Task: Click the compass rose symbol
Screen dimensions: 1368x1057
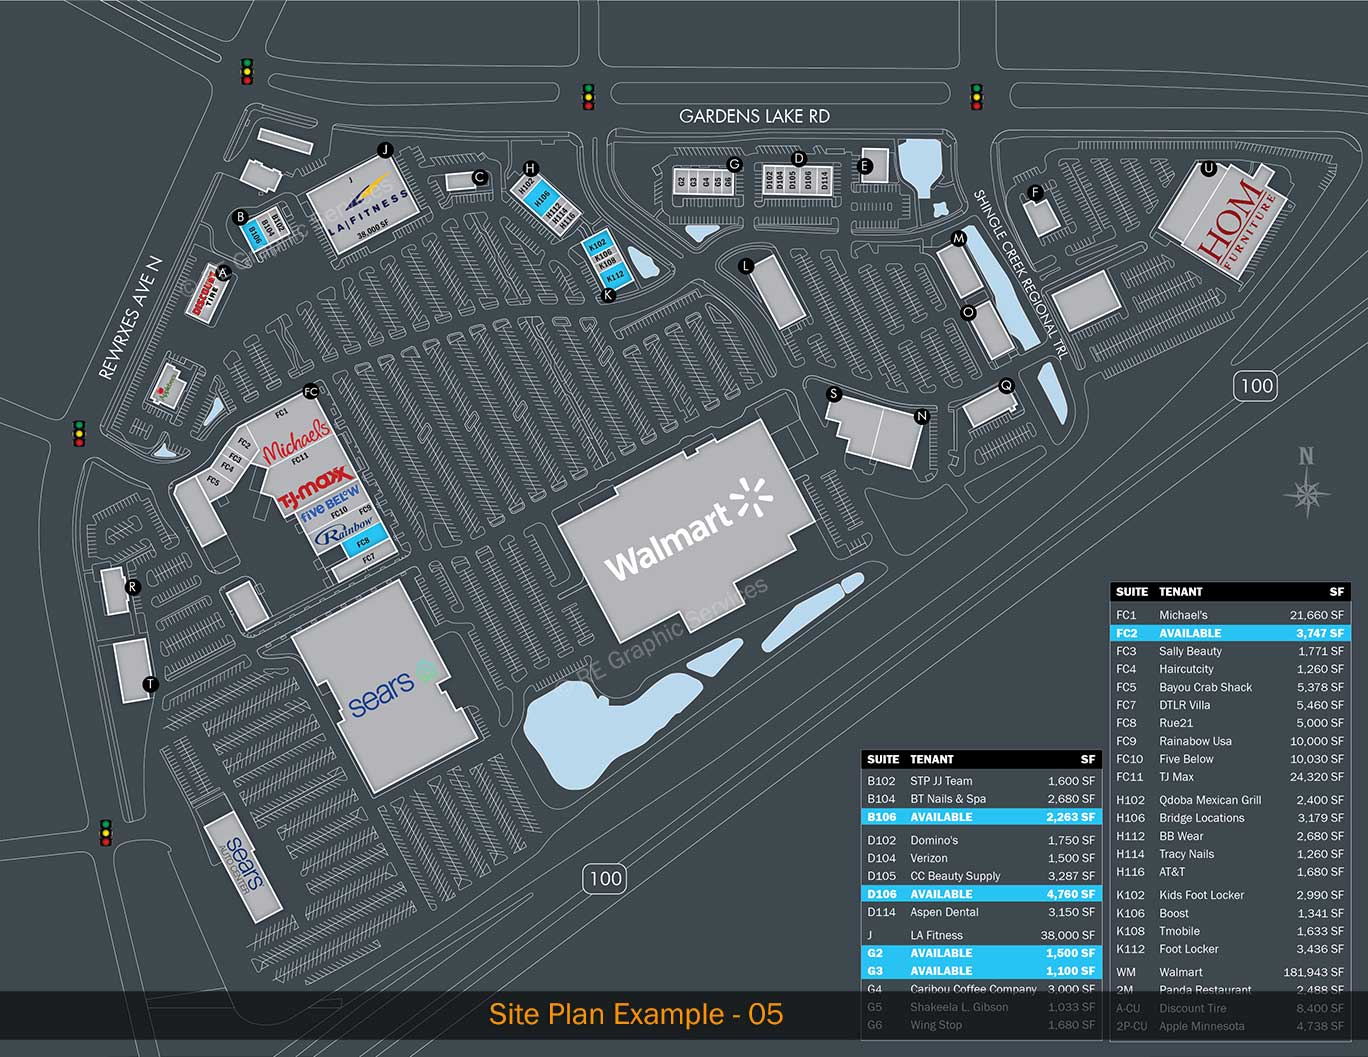Action: (1305, 492)
